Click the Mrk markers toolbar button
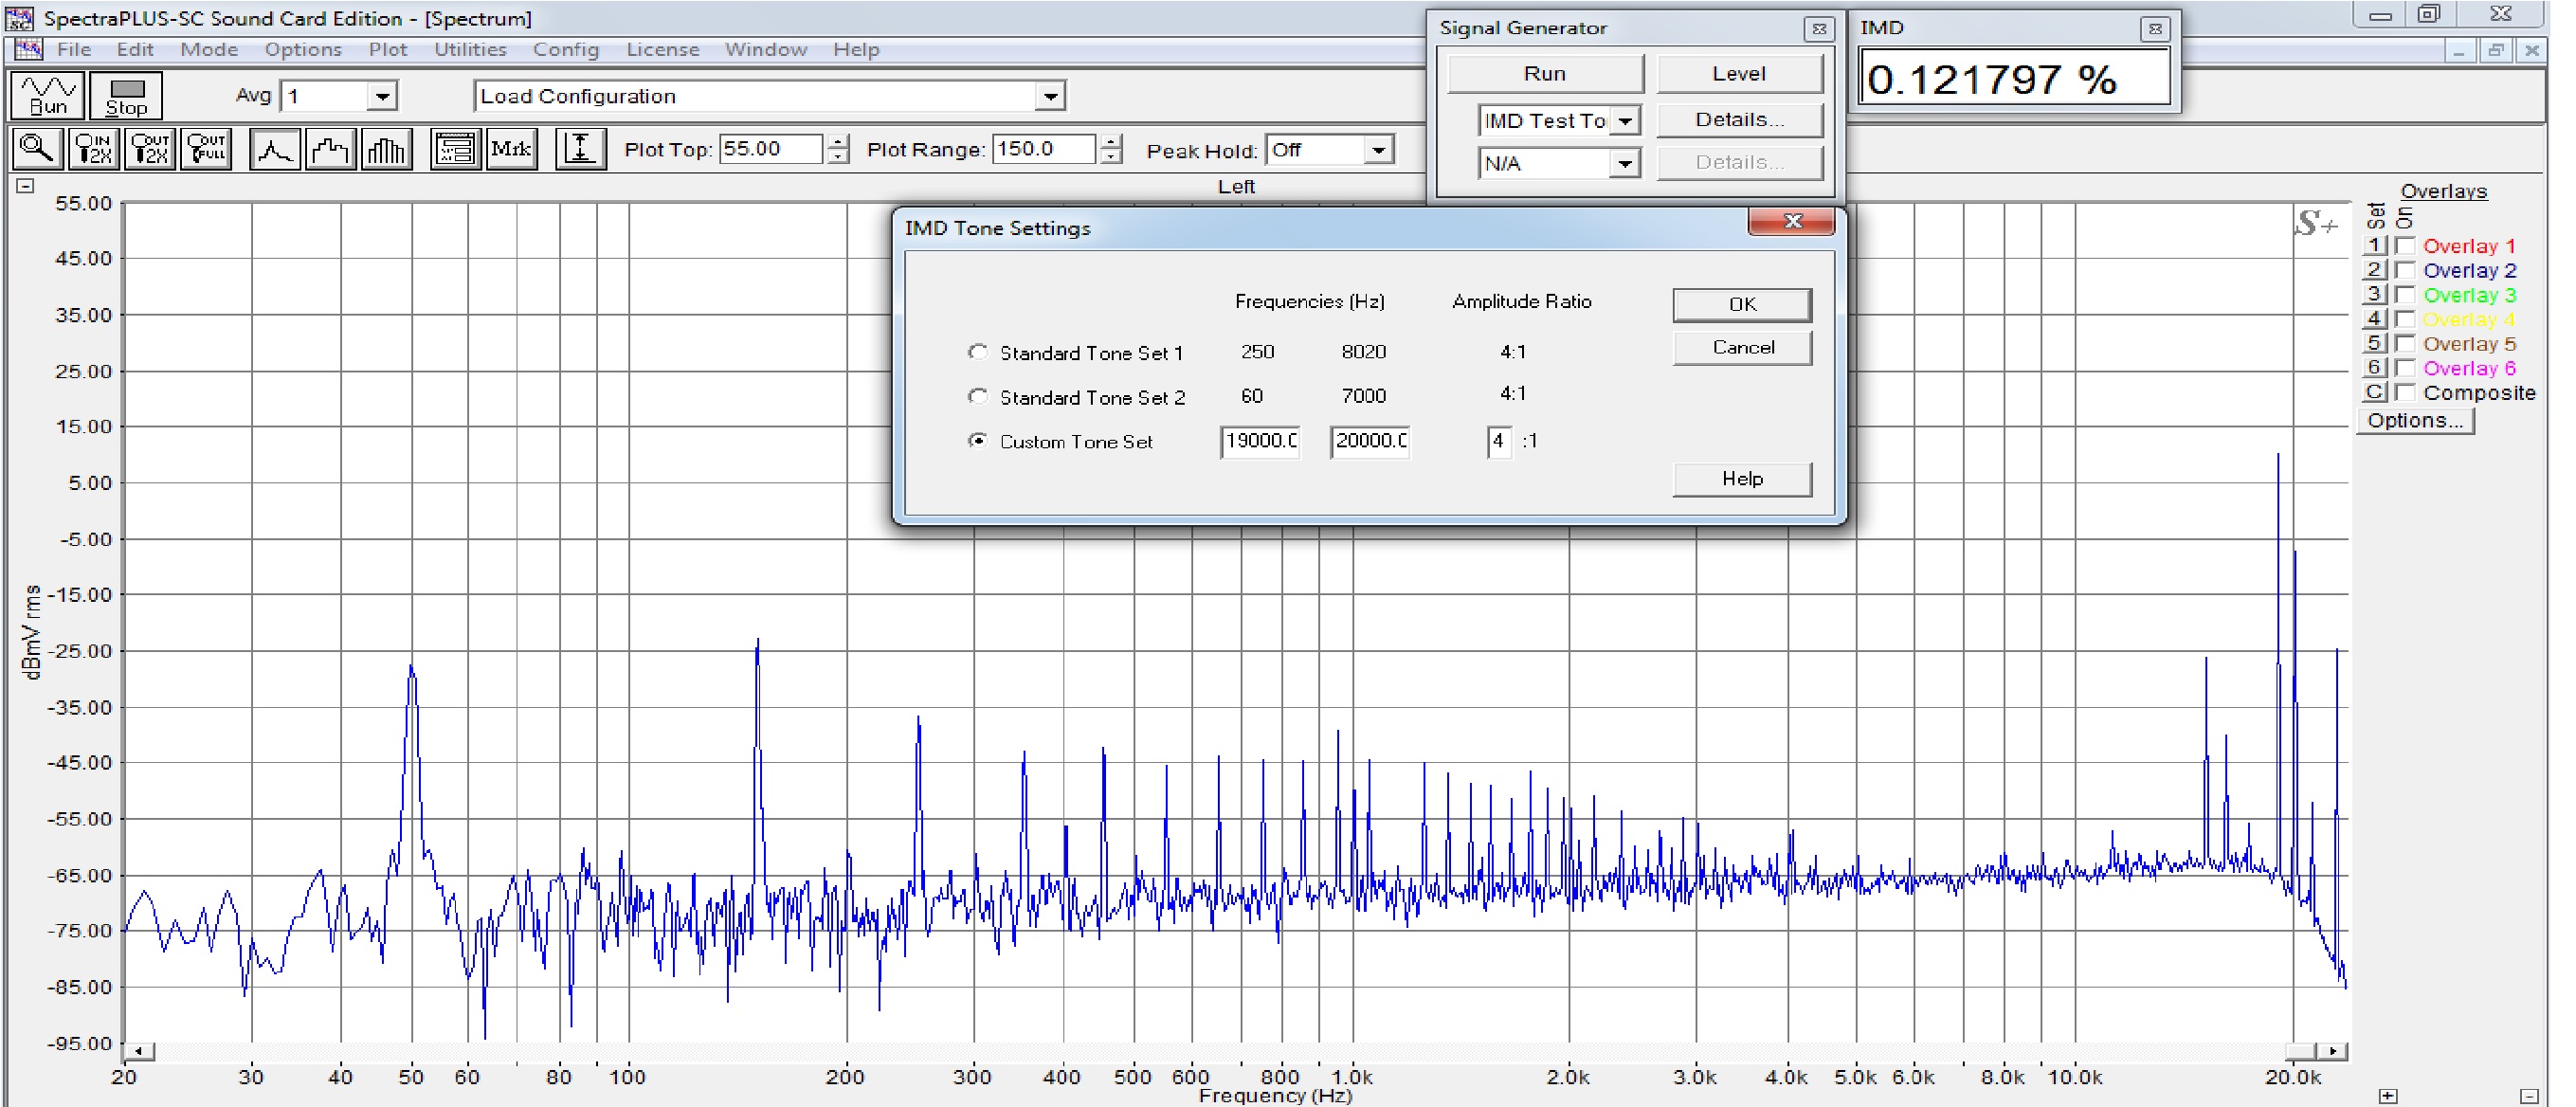The image size is (2576, 1107). pyautogui.click(x=511, y=149)
